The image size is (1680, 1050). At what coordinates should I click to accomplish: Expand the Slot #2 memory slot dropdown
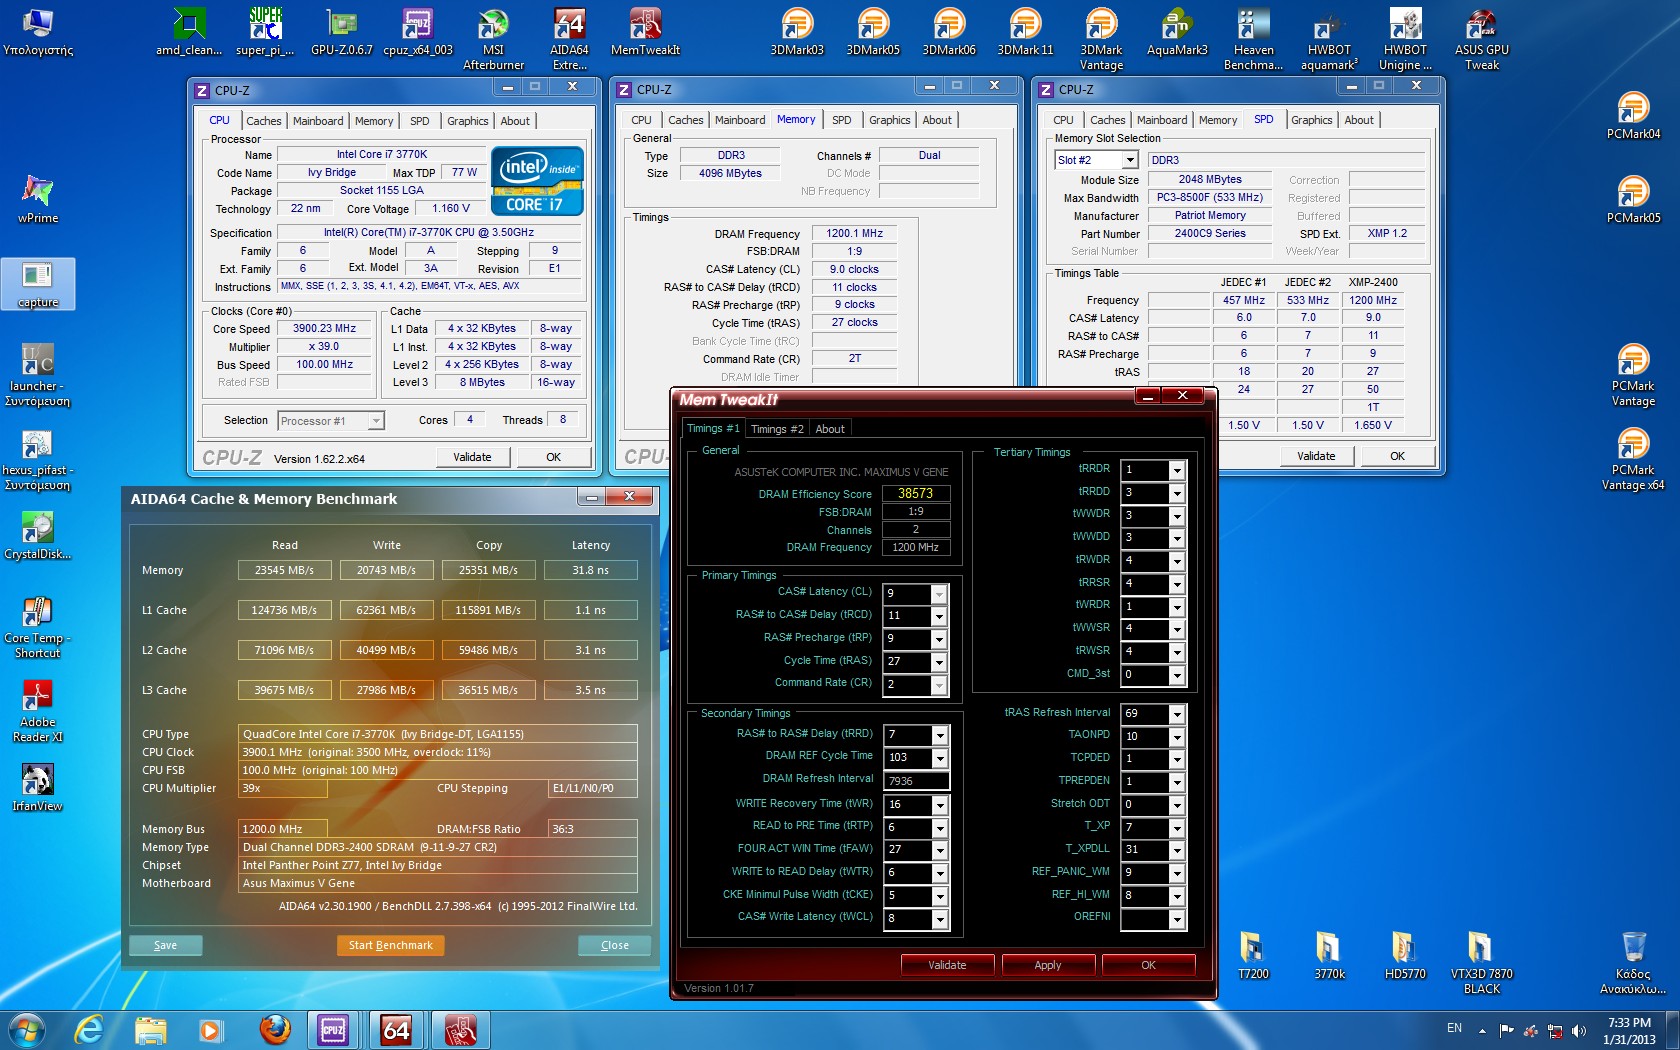1130,160
